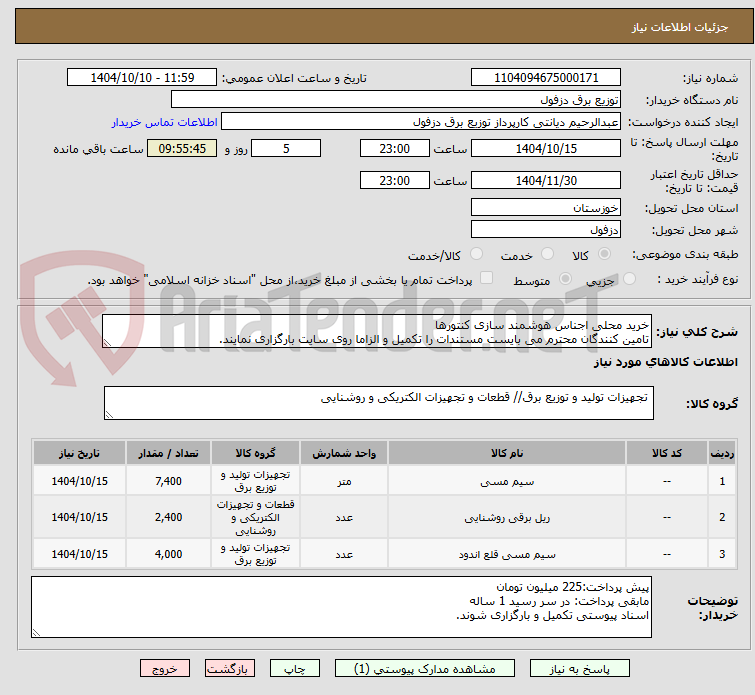The image size is (755, 695).
Task: Click the date cell in سیم مسی قلع اندود row
Action: click(x=79, y=554)
